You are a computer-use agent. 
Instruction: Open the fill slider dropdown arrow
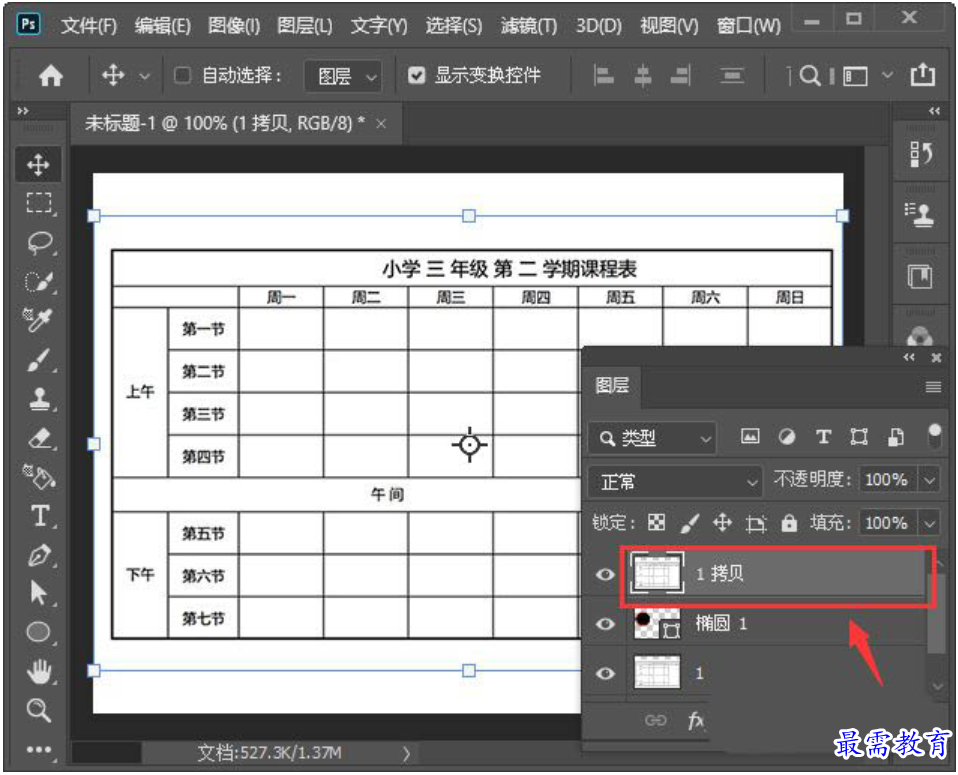[x=929, y=523]
